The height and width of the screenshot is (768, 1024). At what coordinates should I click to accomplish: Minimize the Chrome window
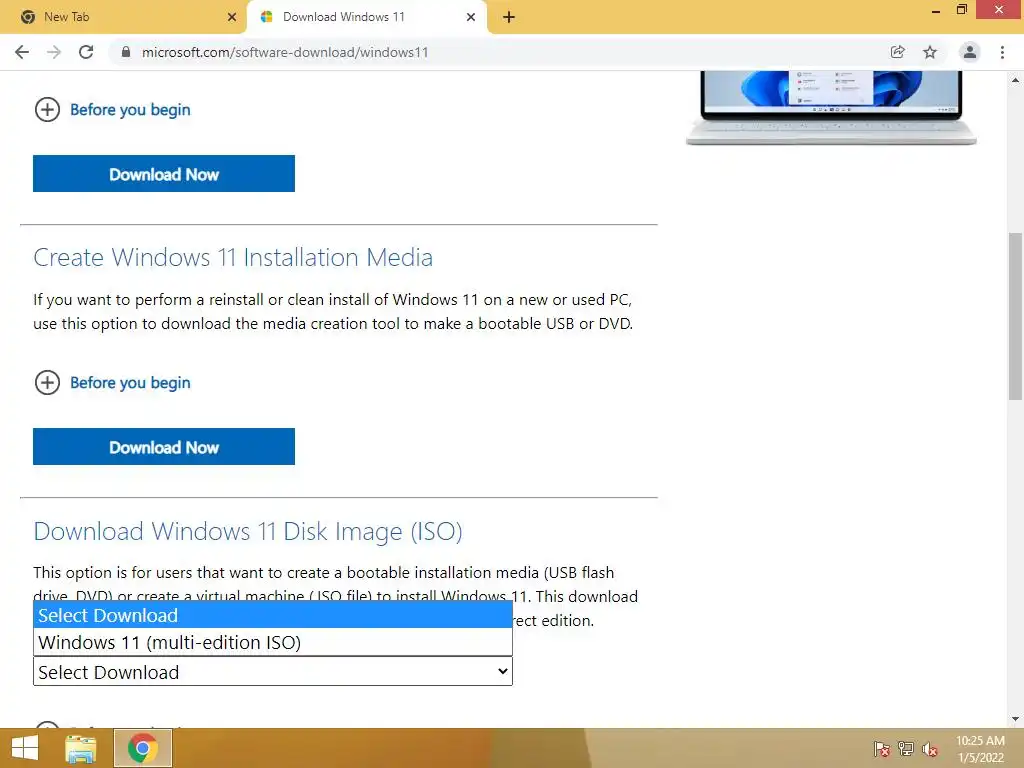click(936, 10)
